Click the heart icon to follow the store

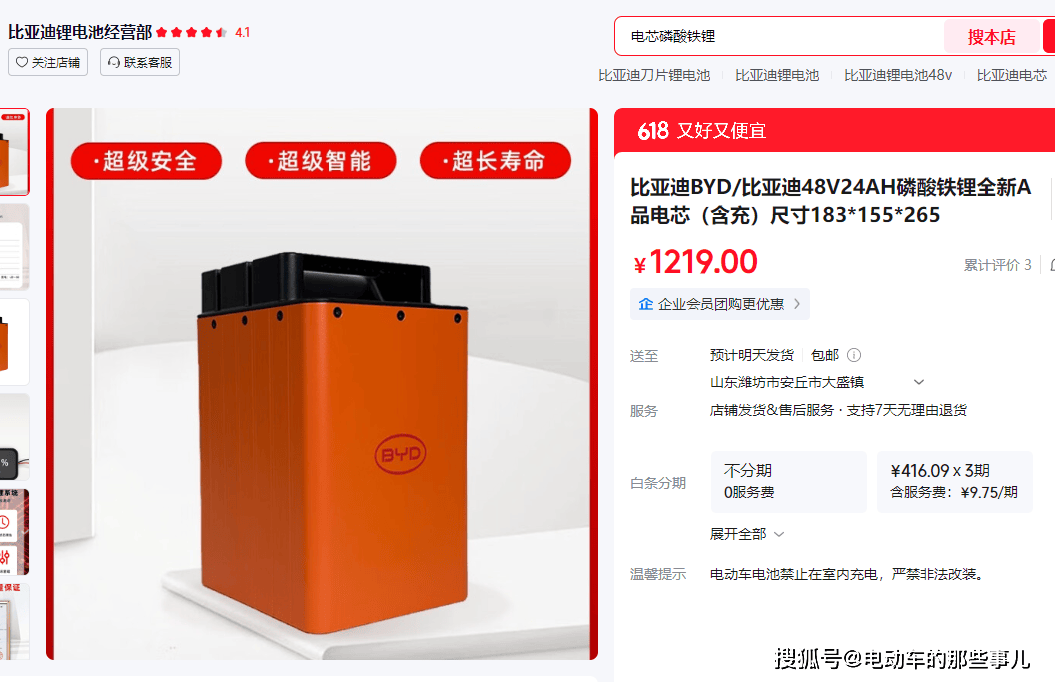pos(22,63)
